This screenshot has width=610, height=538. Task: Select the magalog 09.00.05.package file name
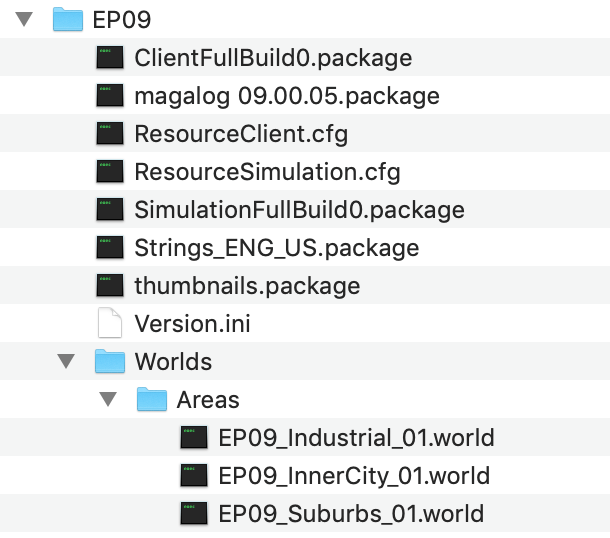pos(287,96)
